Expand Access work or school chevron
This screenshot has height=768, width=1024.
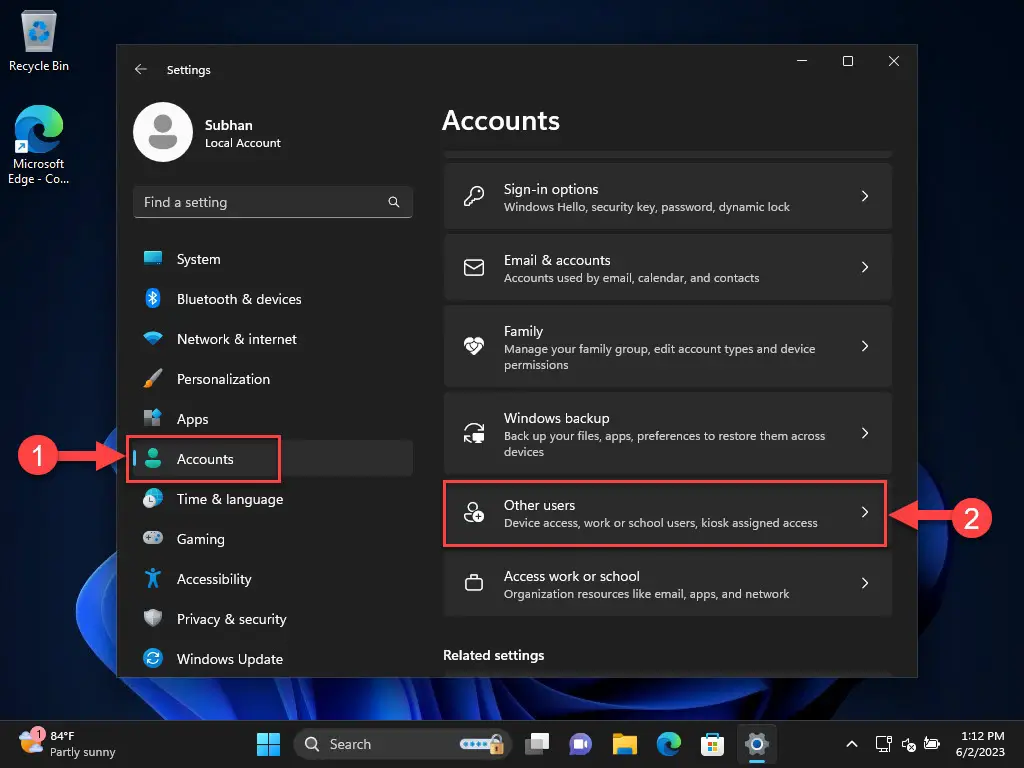tap(865, 583)
